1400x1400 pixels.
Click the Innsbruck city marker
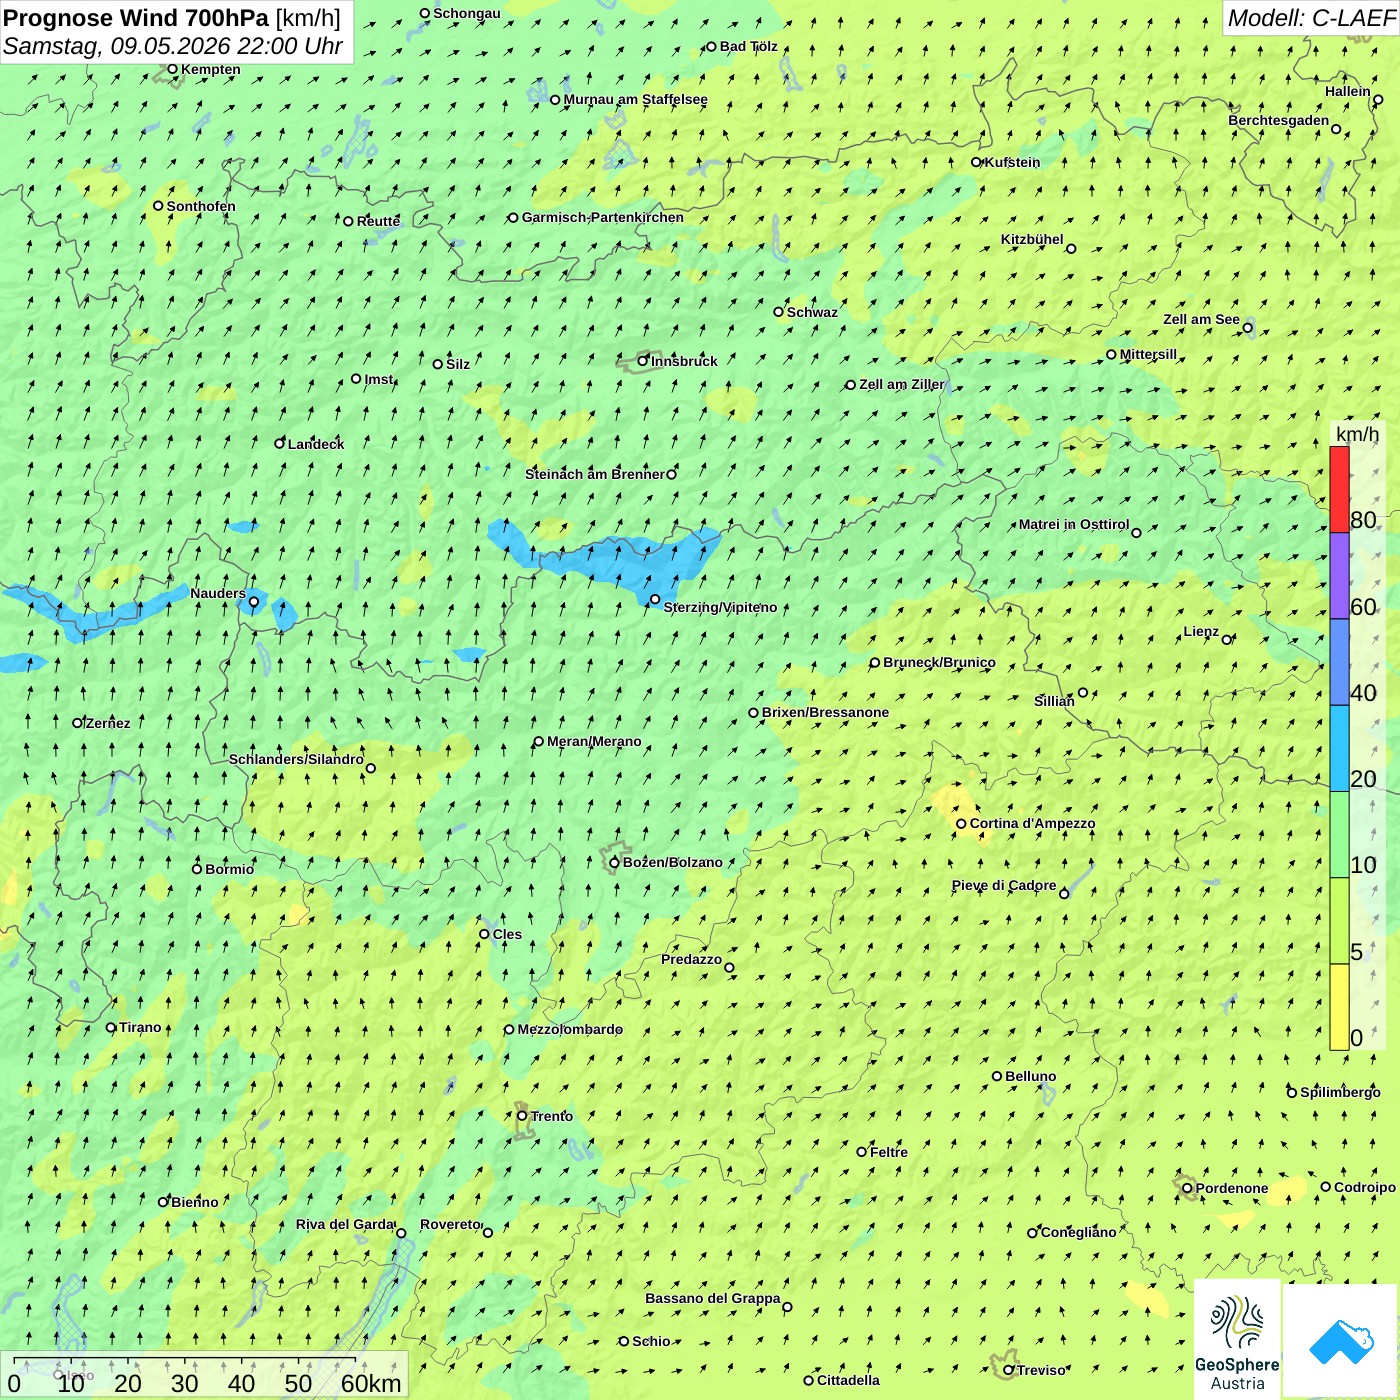pyautogui.click(x=643, y=361)
